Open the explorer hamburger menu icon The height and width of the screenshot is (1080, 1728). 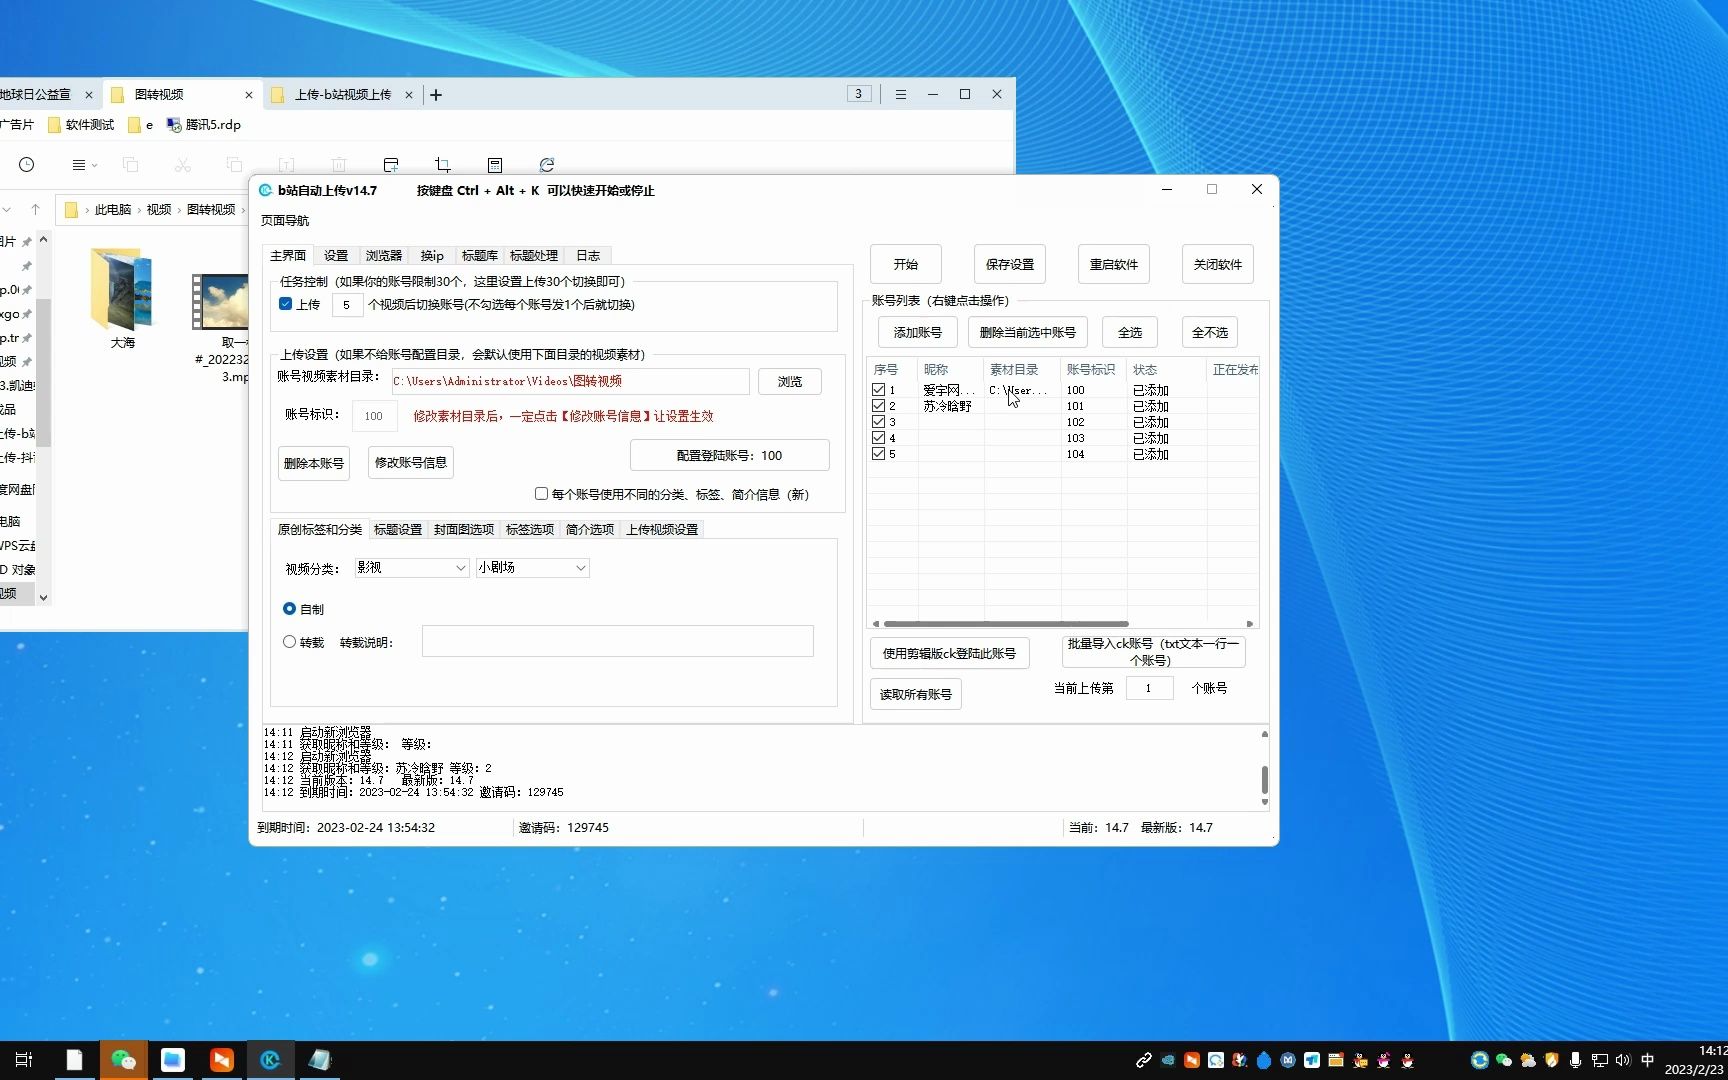coord(901,94)
